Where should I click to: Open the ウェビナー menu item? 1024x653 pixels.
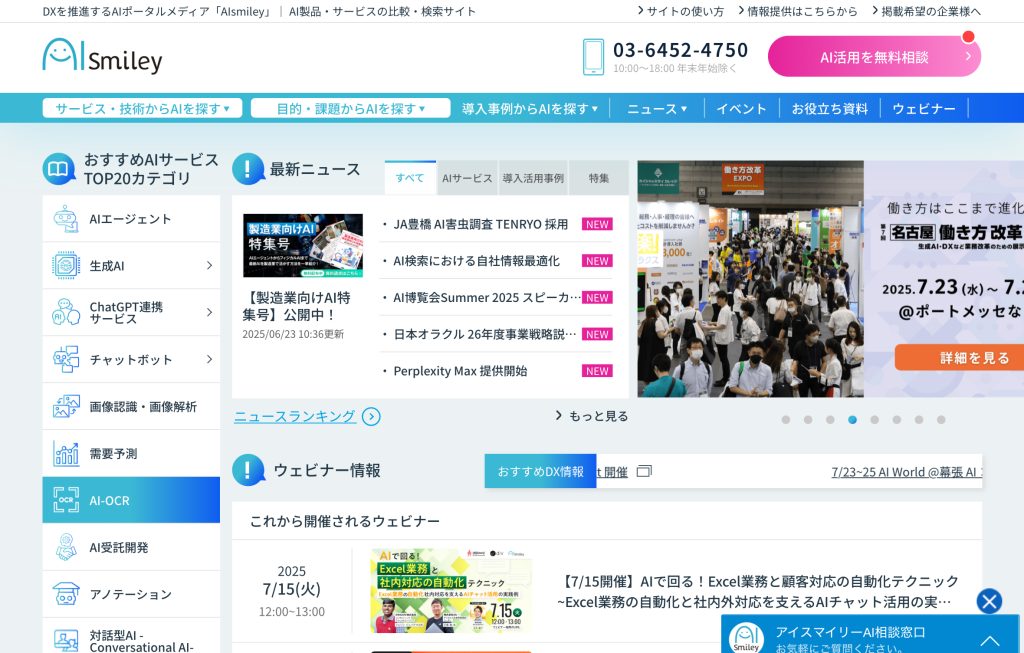click(923, 108)
